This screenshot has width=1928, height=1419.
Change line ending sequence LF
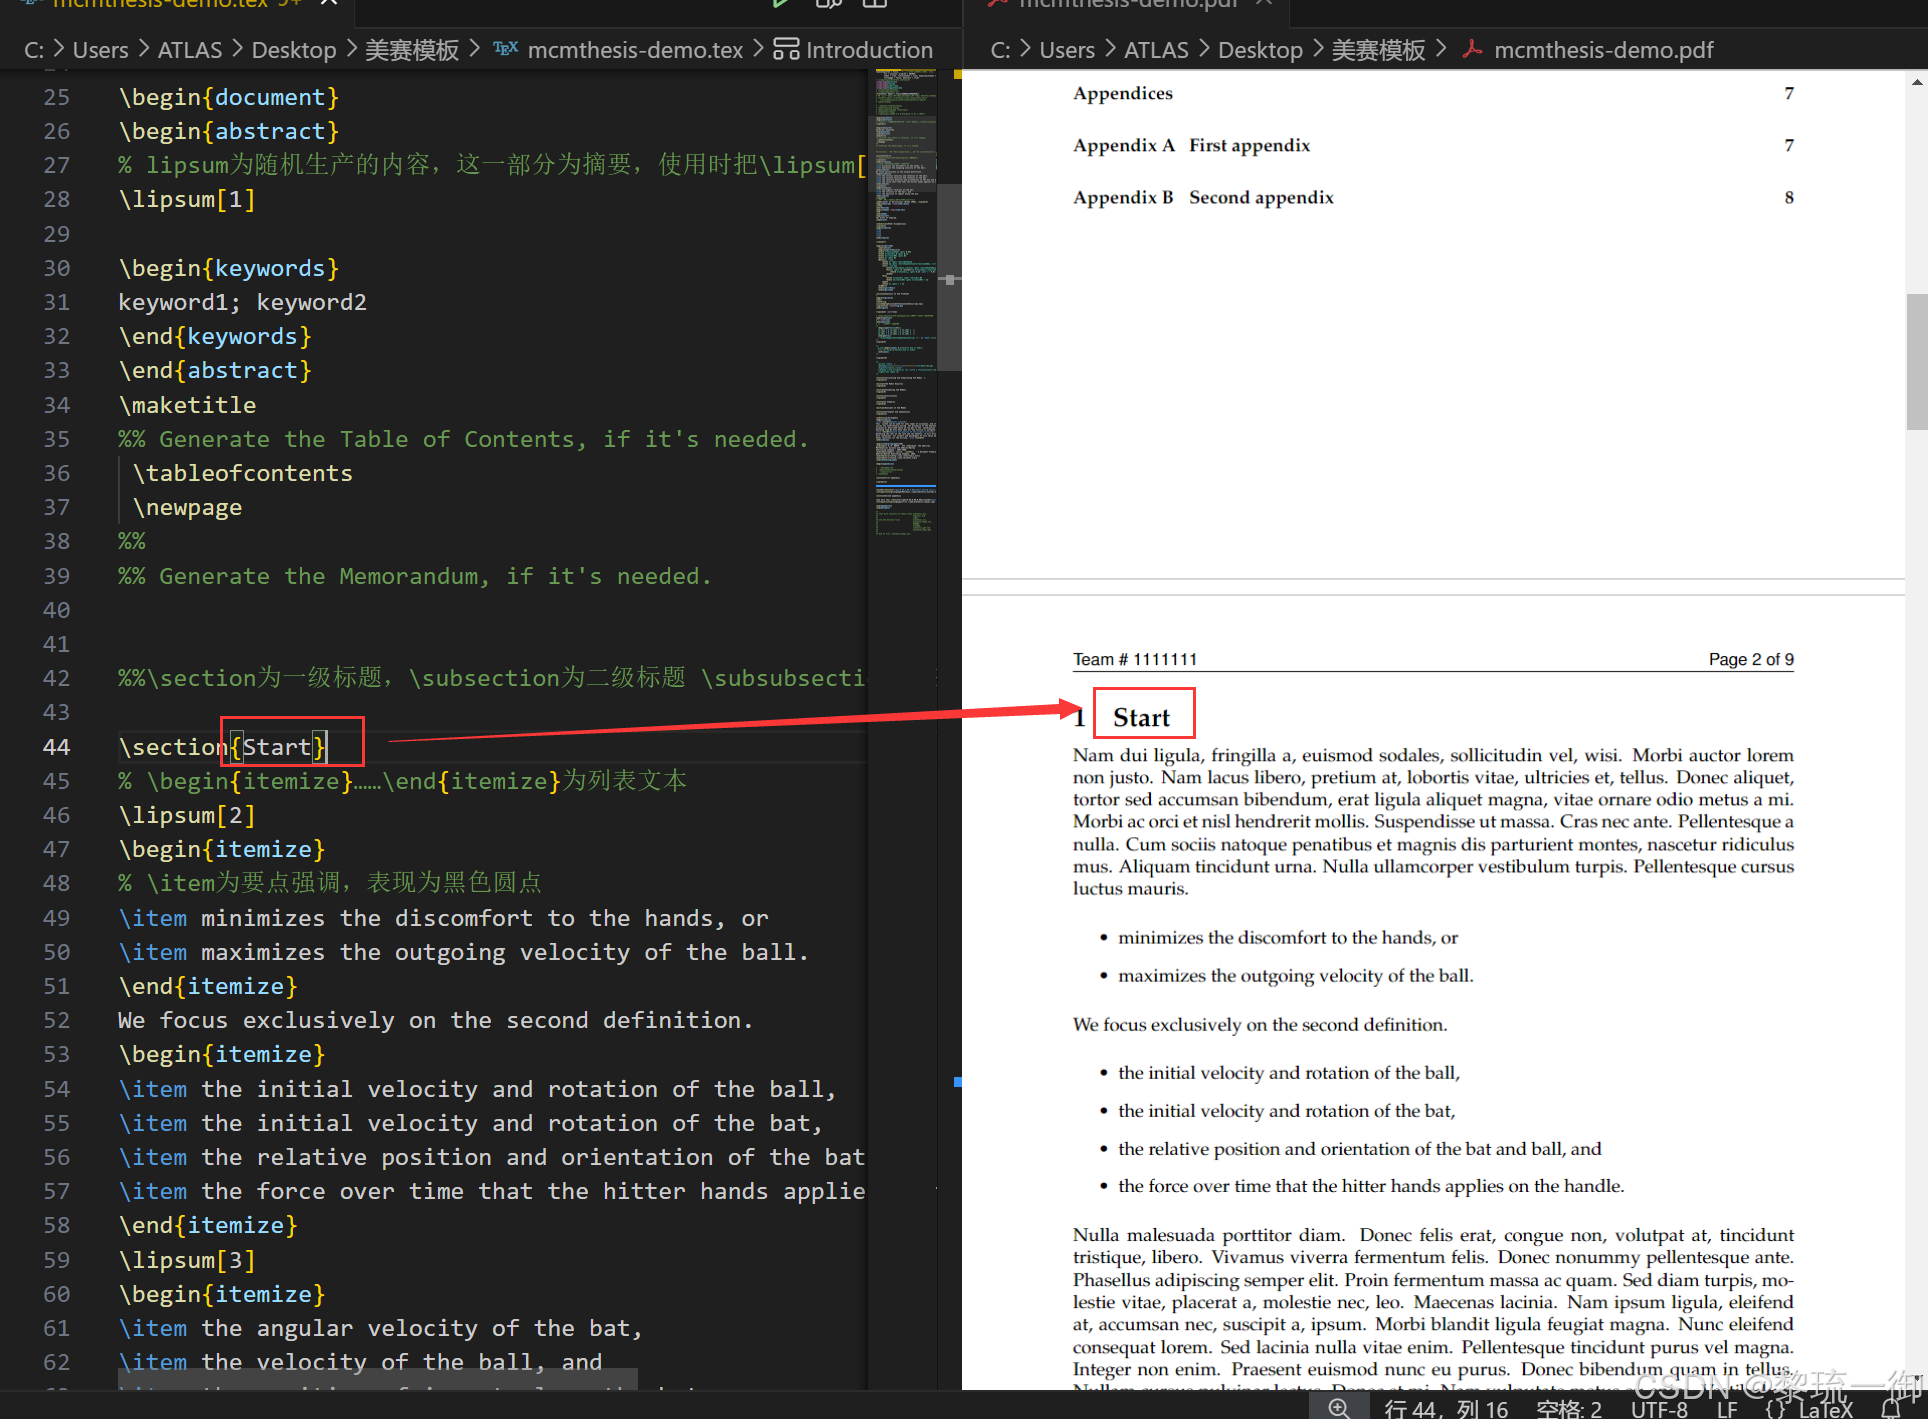1727,1408
